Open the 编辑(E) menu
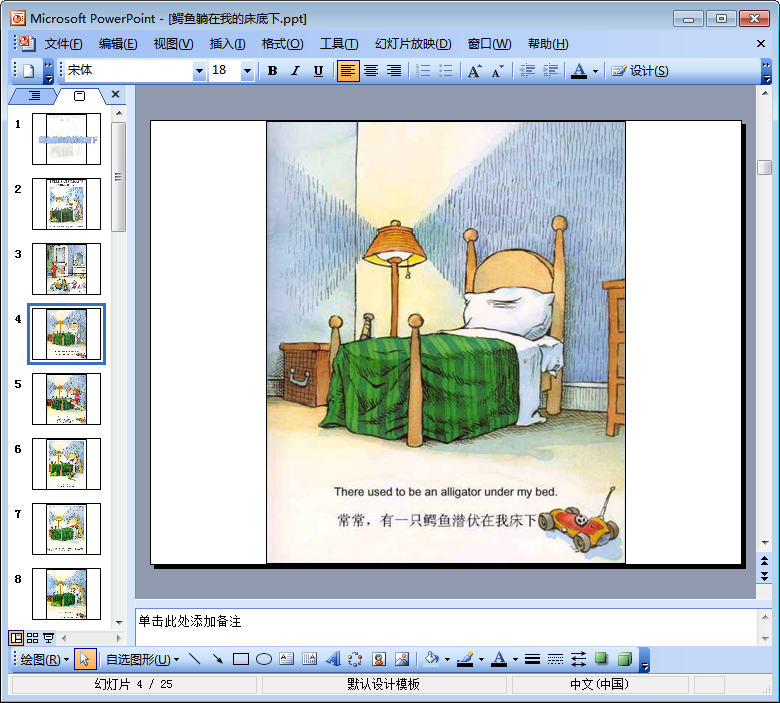This screenshot has height=703, width=780. [118, 44]
